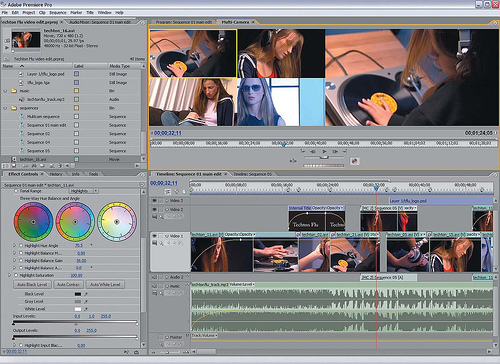Select the blonde sunglasses camera angle thumbnail
The image size is (500, 364).
click(281, 102)
